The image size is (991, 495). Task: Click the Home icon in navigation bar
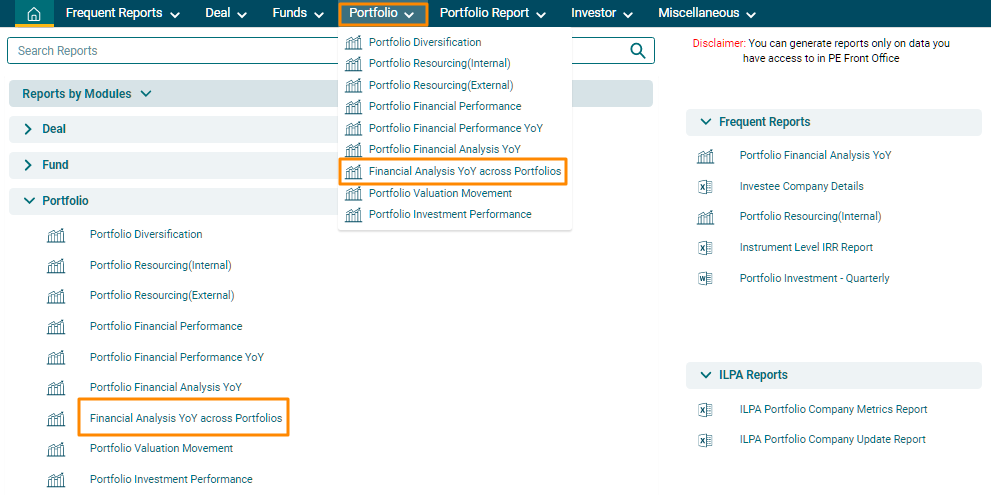coord(33,14)
